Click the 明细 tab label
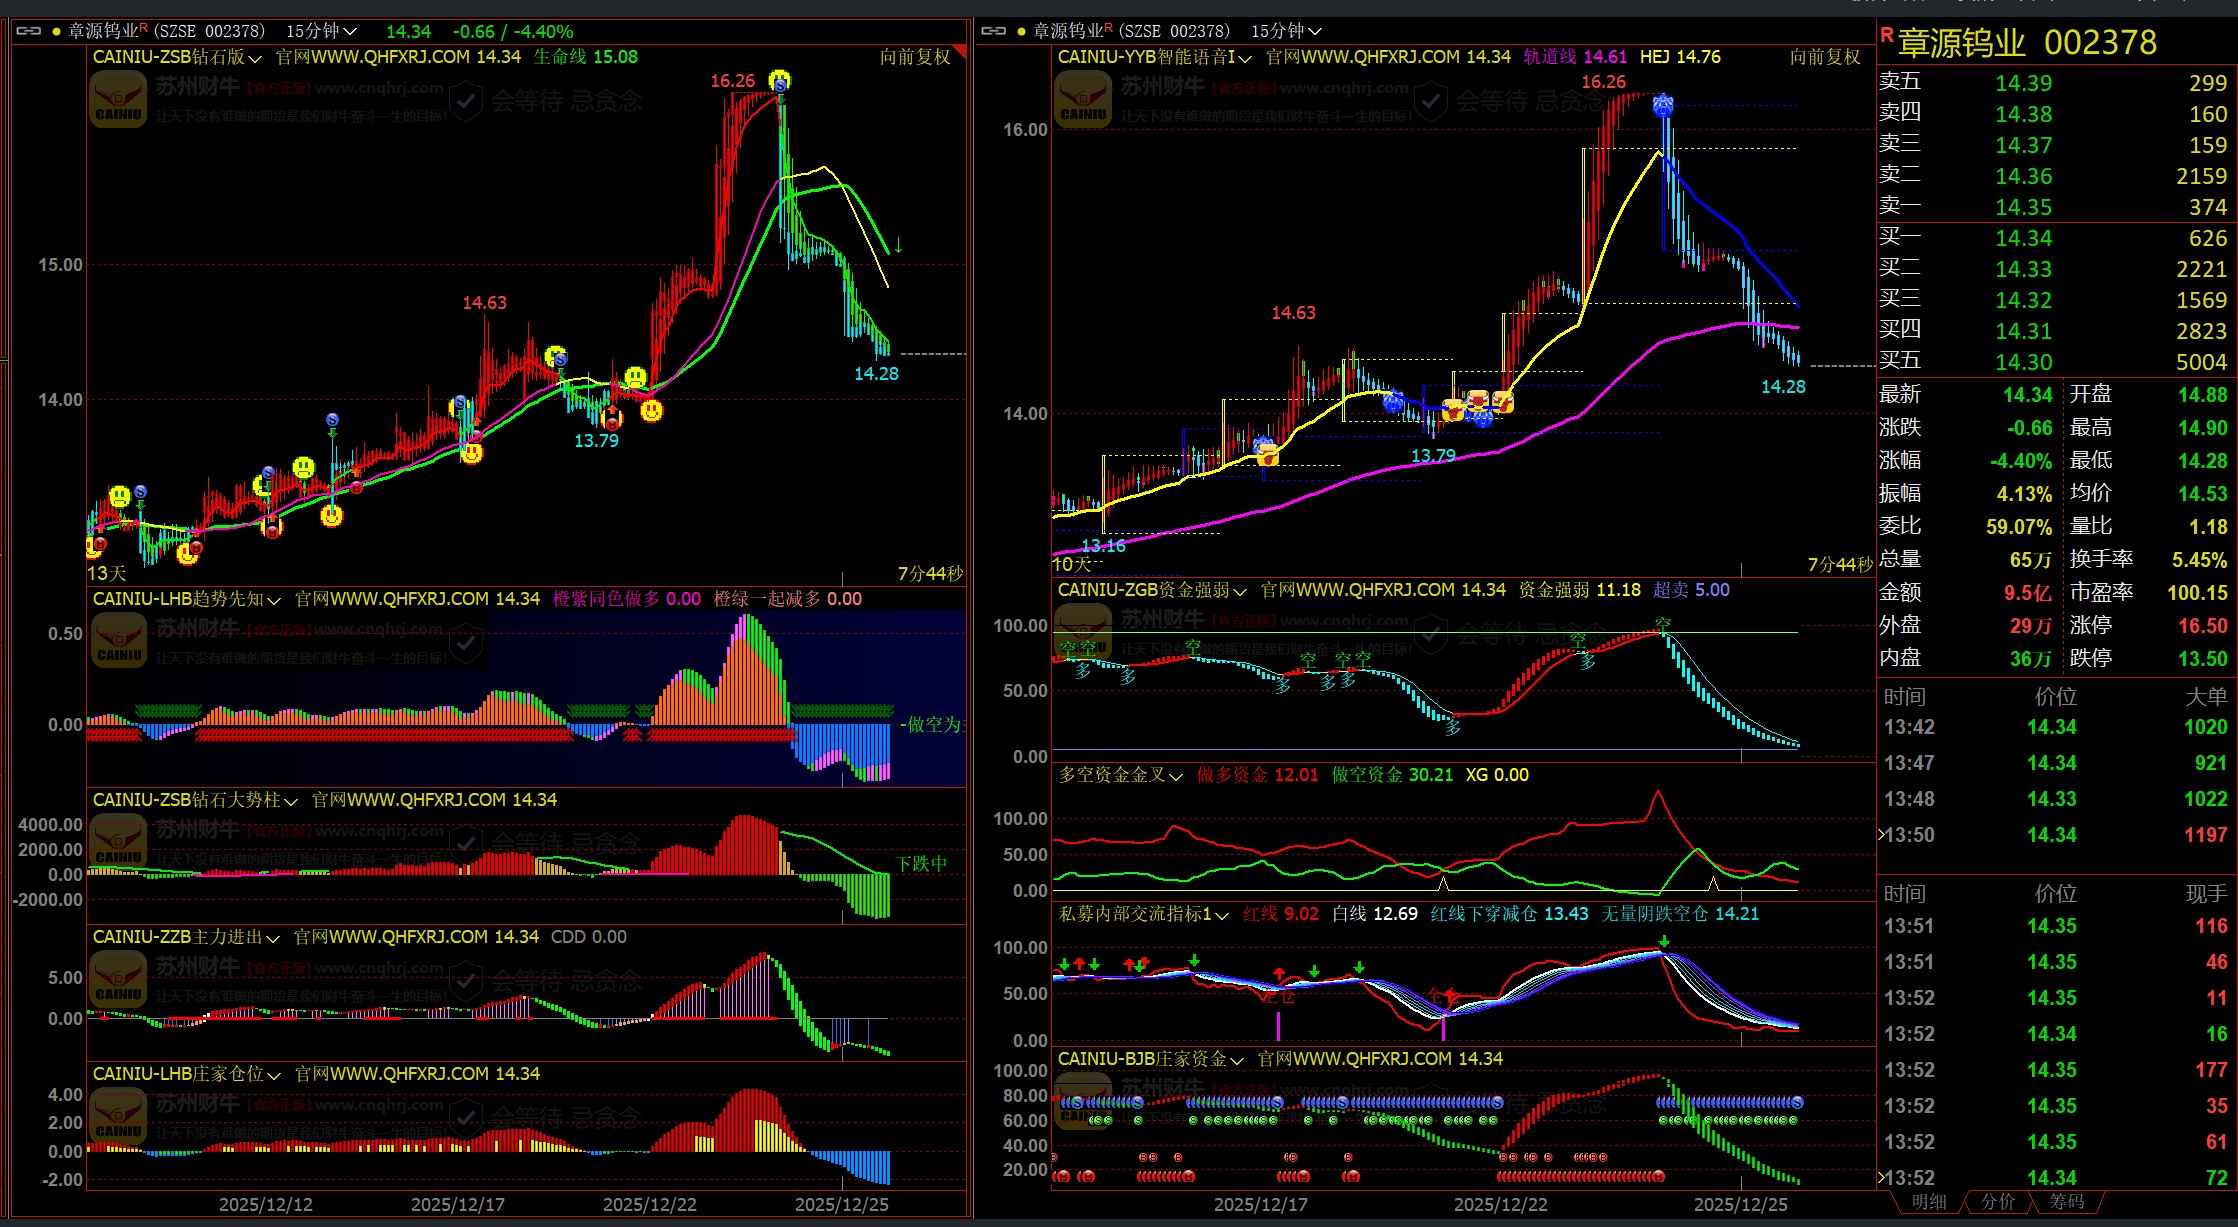2238x1227 pixels. (x=1928, y=1201)
